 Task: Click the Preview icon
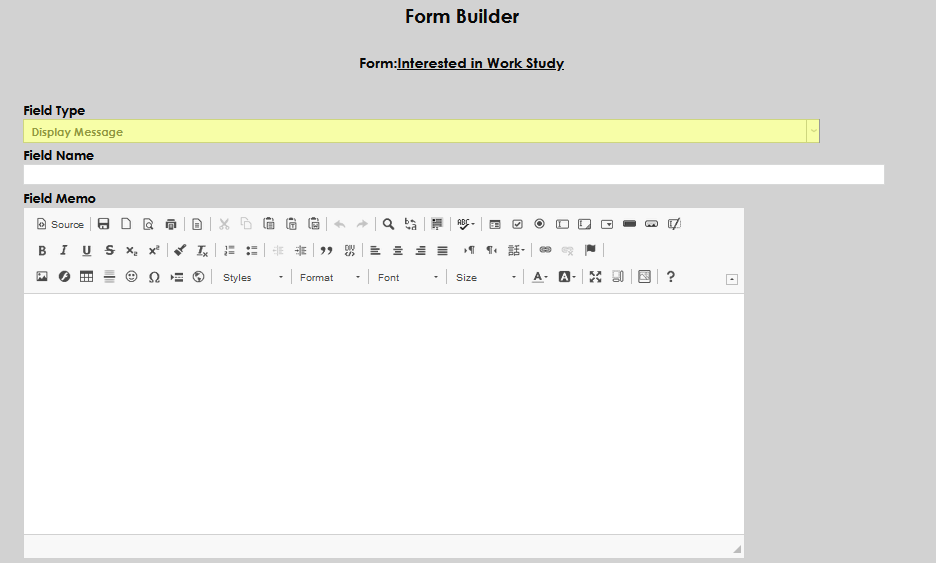coord(148,224)
